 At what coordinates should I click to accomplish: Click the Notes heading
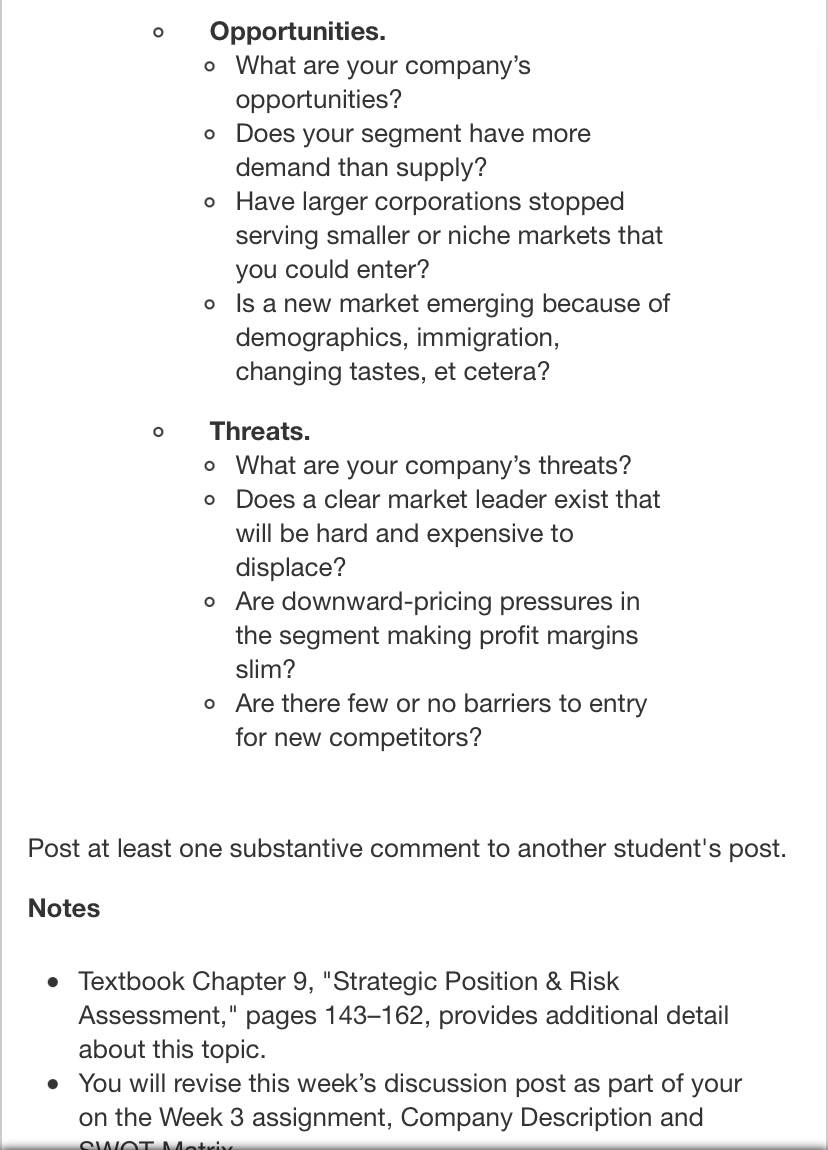coord(64,908)
